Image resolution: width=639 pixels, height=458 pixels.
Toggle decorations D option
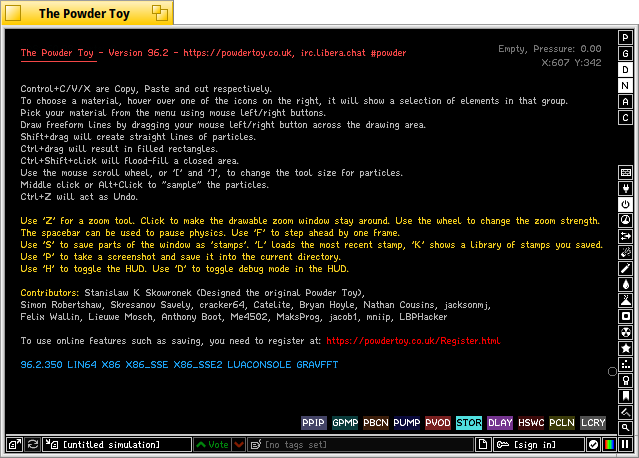626,70
